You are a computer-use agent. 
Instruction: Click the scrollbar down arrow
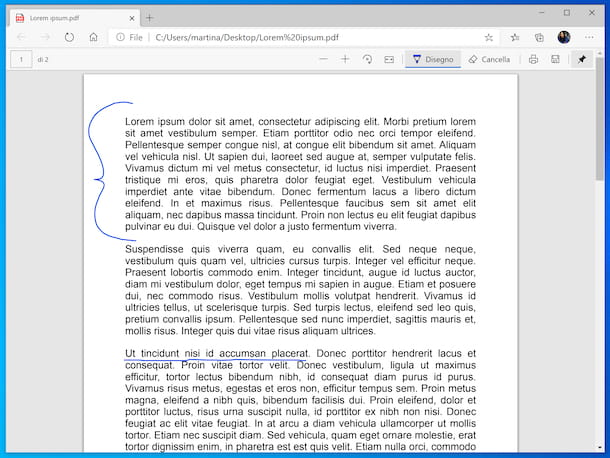600,447
